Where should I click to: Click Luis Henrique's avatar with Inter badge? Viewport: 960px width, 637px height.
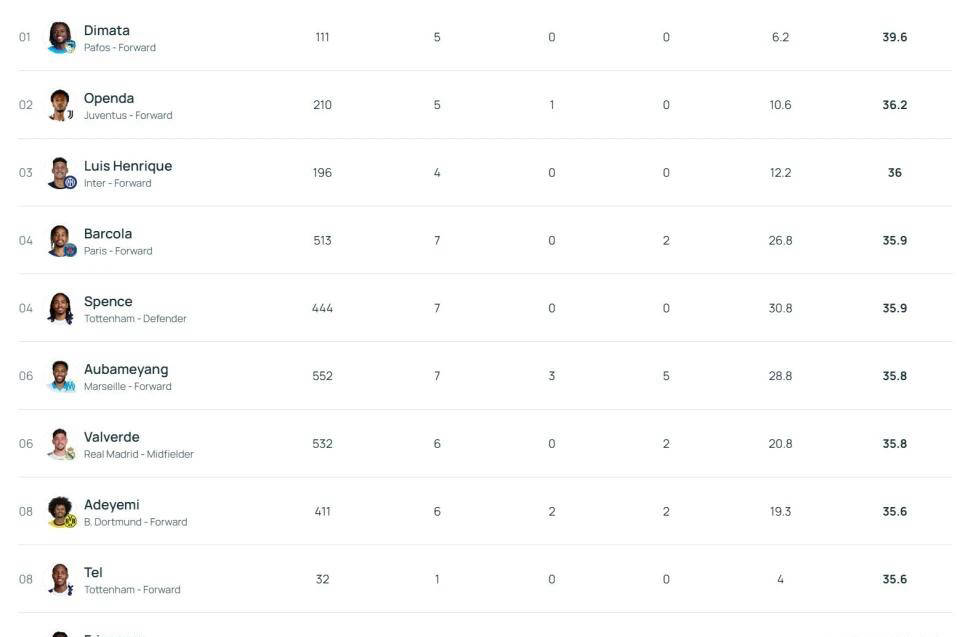click(61, 173)
